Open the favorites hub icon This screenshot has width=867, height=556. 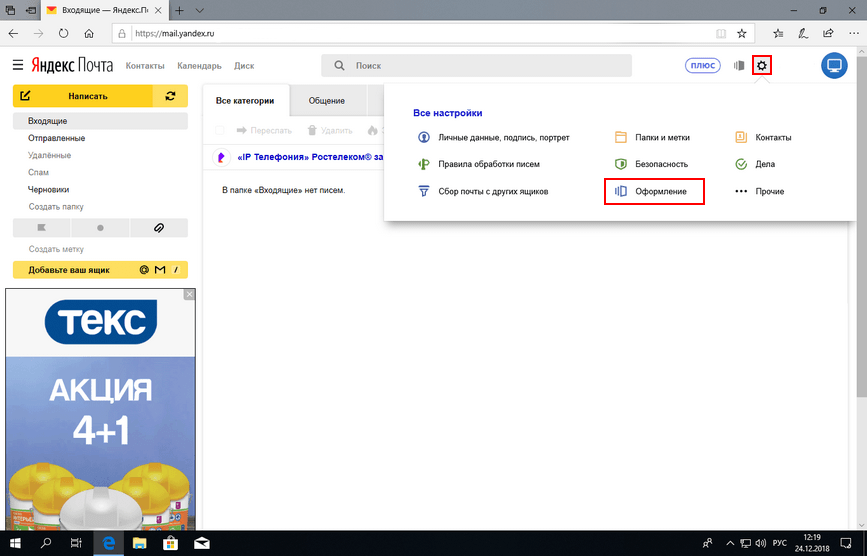[778, 34]
